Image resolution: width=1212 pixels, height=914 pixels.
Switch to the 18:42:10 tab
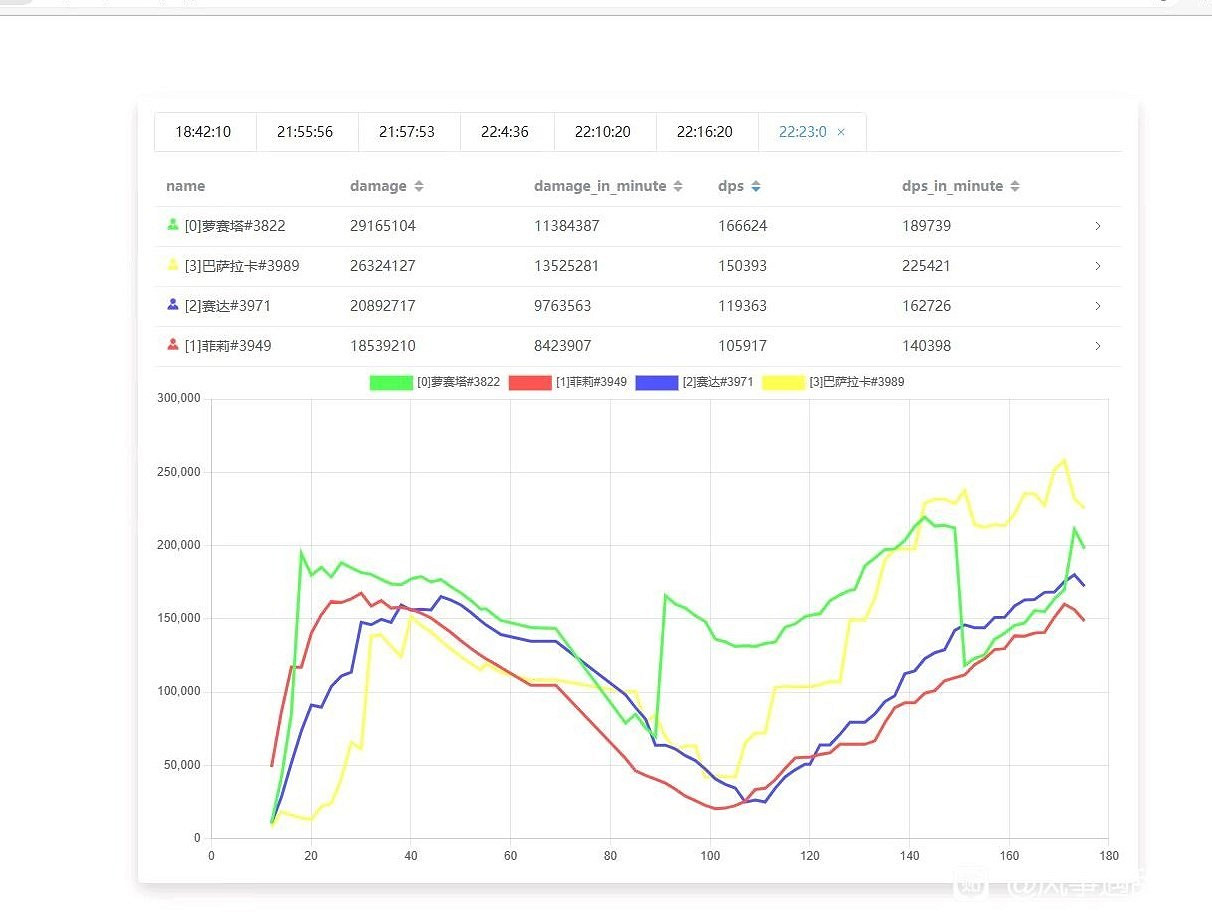203,132
